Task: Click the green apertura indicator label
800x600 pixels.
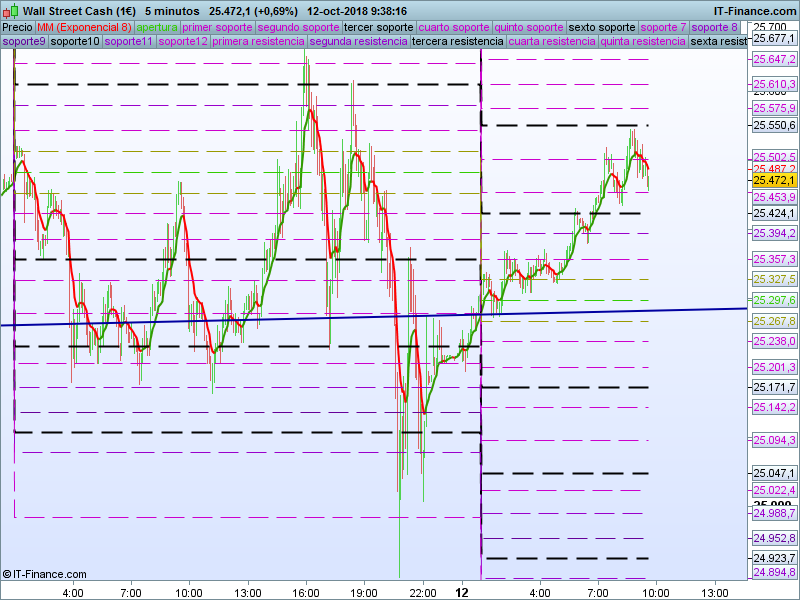Action: [x=157, y=27]
